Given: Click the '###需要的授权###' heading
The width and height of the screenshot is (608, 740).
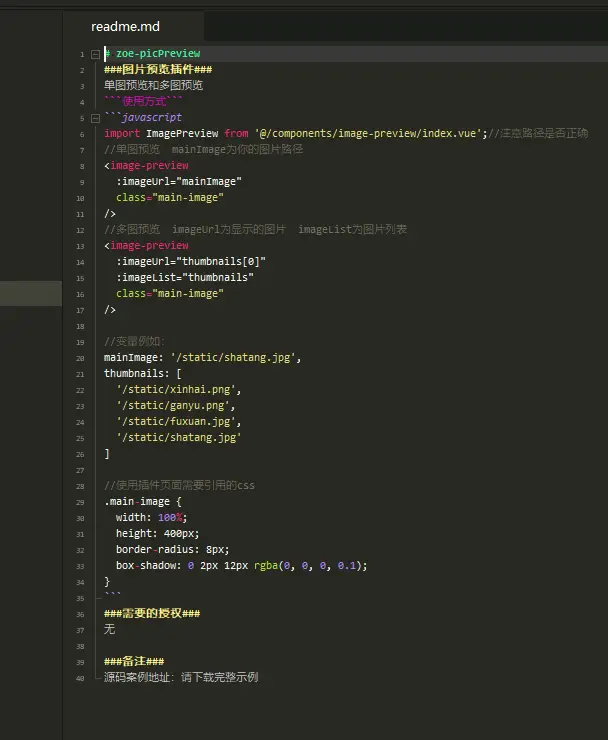Looking at the screenshot, I should click(152, 614).
